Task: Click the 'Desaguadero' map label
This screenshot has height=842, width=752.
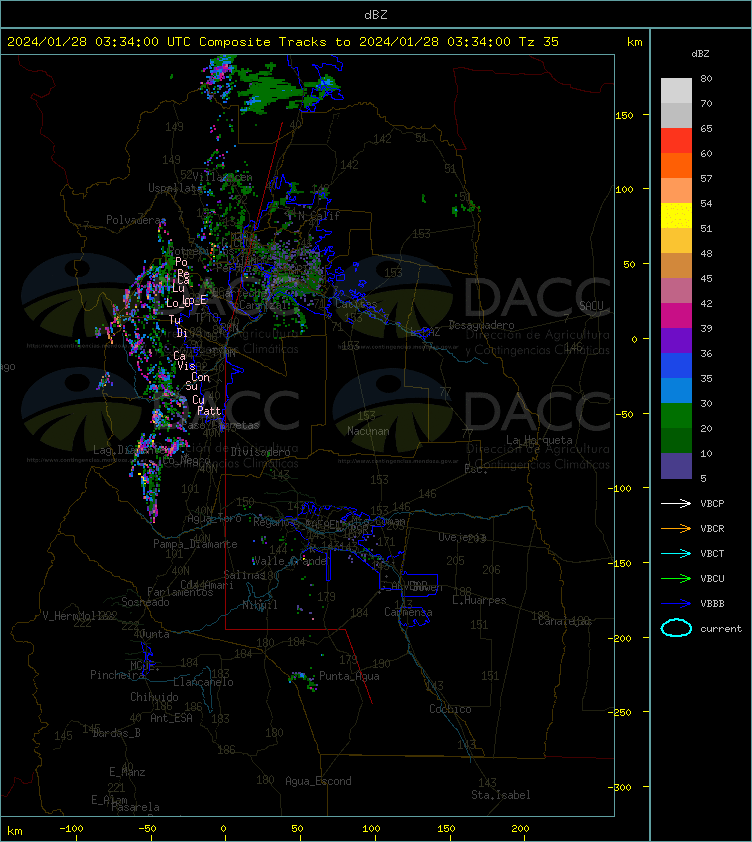Action: coord(481,325)
